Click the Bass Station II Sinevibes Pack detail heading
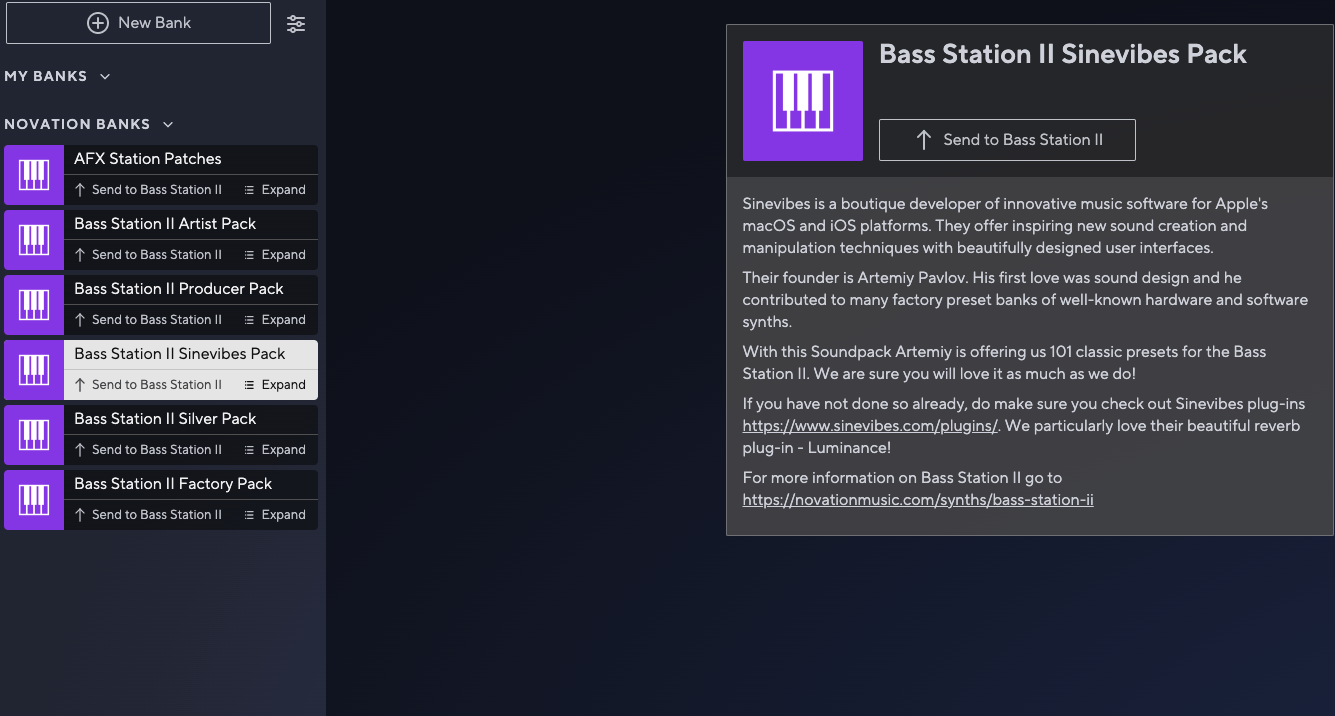Screen dimensions: 1335x716 coord(1063,55)
